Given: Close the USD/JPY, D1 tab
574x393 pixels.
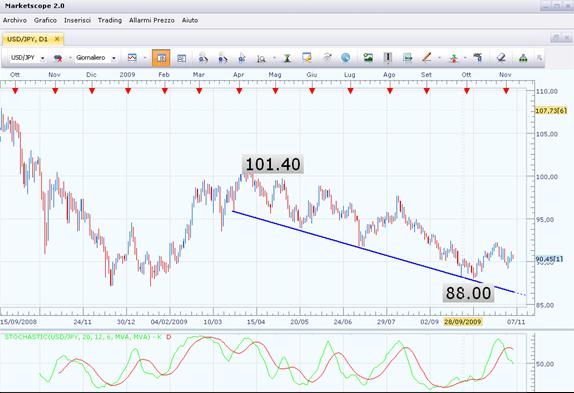Looking at the screenshot, I should coord(57,39).
